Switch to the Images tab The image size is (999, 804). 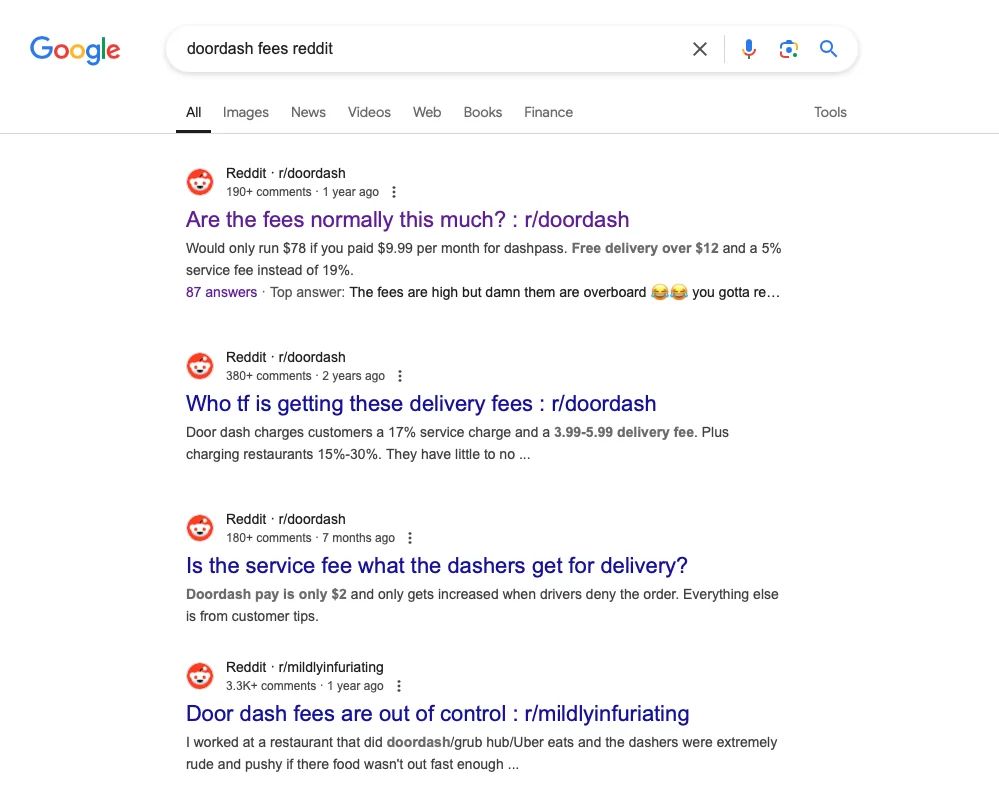tap(246, 112)
